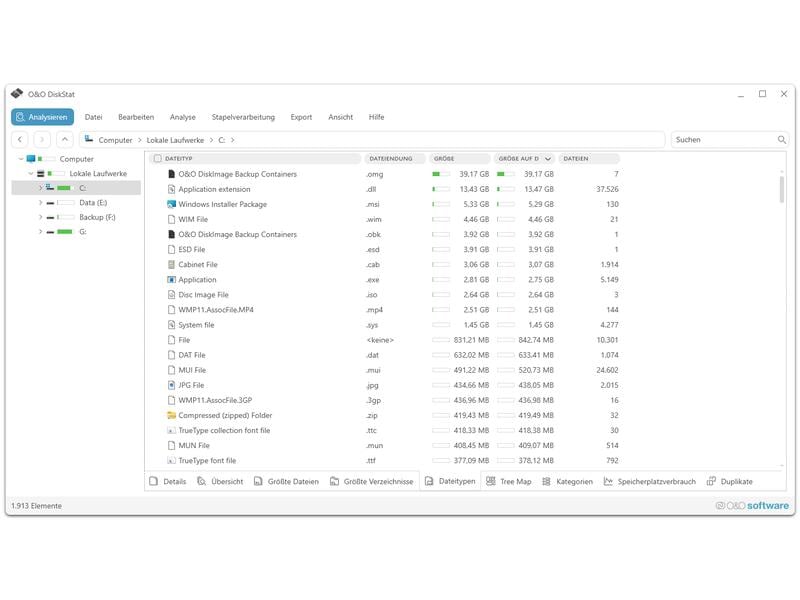The width and height of the screenshot is (800, 600).
Task: Collapse the Computer tree node
Action: [21, 159]
